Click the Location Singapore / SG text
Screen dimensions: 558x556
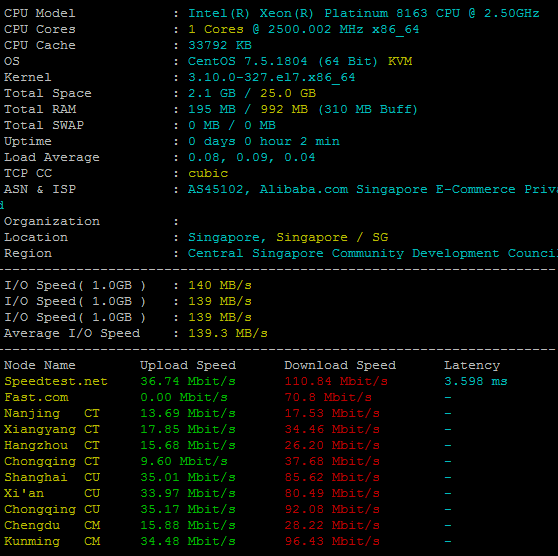click(288, 237)
